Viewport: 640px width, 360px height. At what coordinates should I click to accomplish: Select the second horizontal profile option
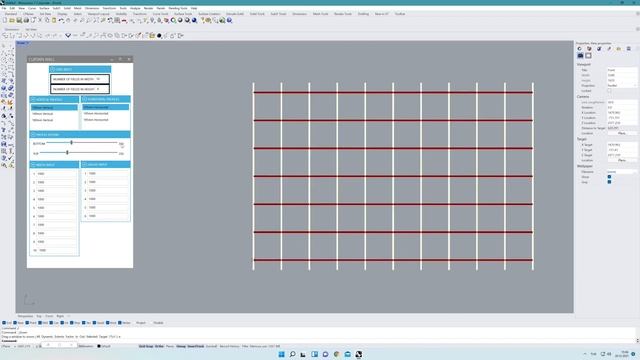[106, 113]
